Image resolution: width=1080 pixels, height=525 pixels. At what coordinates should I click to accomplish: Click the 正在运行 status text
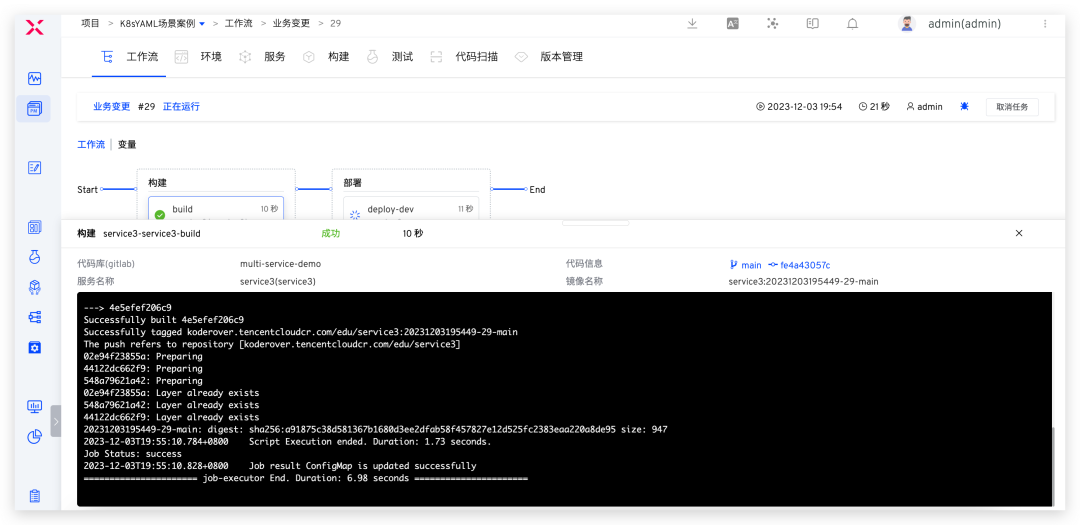pyautogui.click(x=181, y=107)
